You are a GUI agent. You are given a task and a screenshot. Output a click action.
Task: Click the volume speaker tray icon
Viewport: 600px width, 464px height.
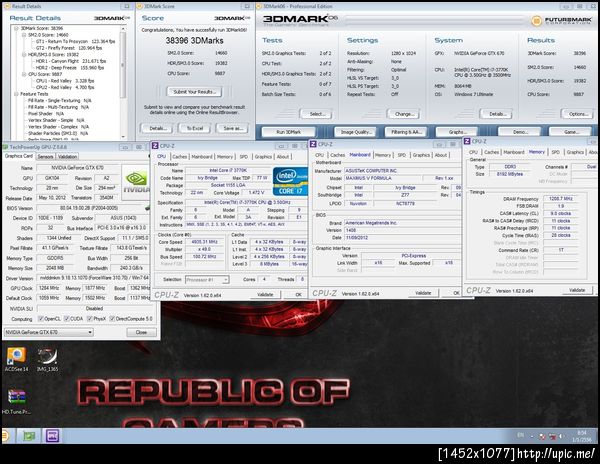[x=561, y=436]
